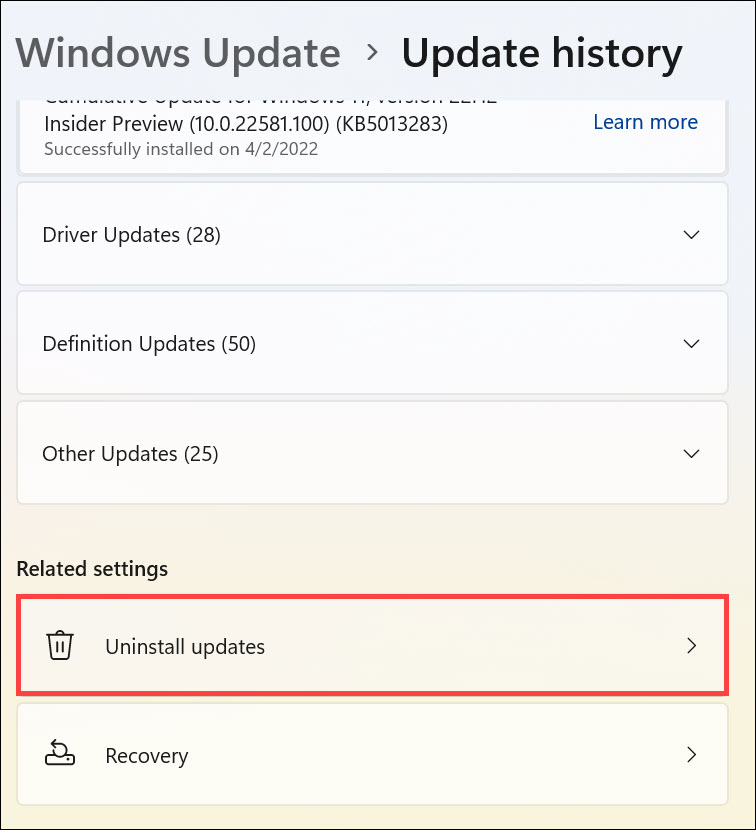Click the Related settings heading
Image resolution: width=756 pixels, height=830 pixels.
(x=92, y=569)
